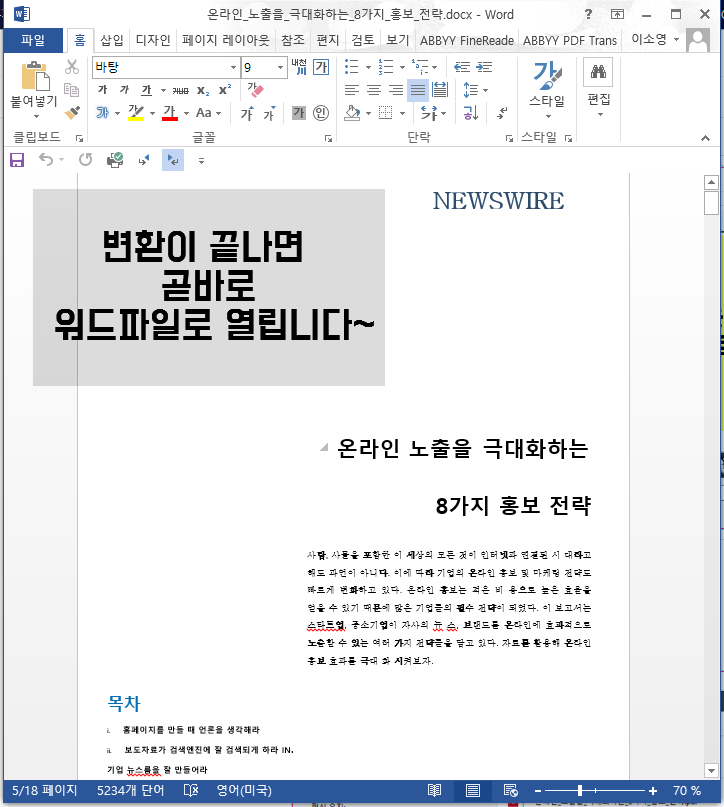The width and height of the screenshot is (724, 807).
Task: Toggle subscript formatting
Action: (203, 91)
